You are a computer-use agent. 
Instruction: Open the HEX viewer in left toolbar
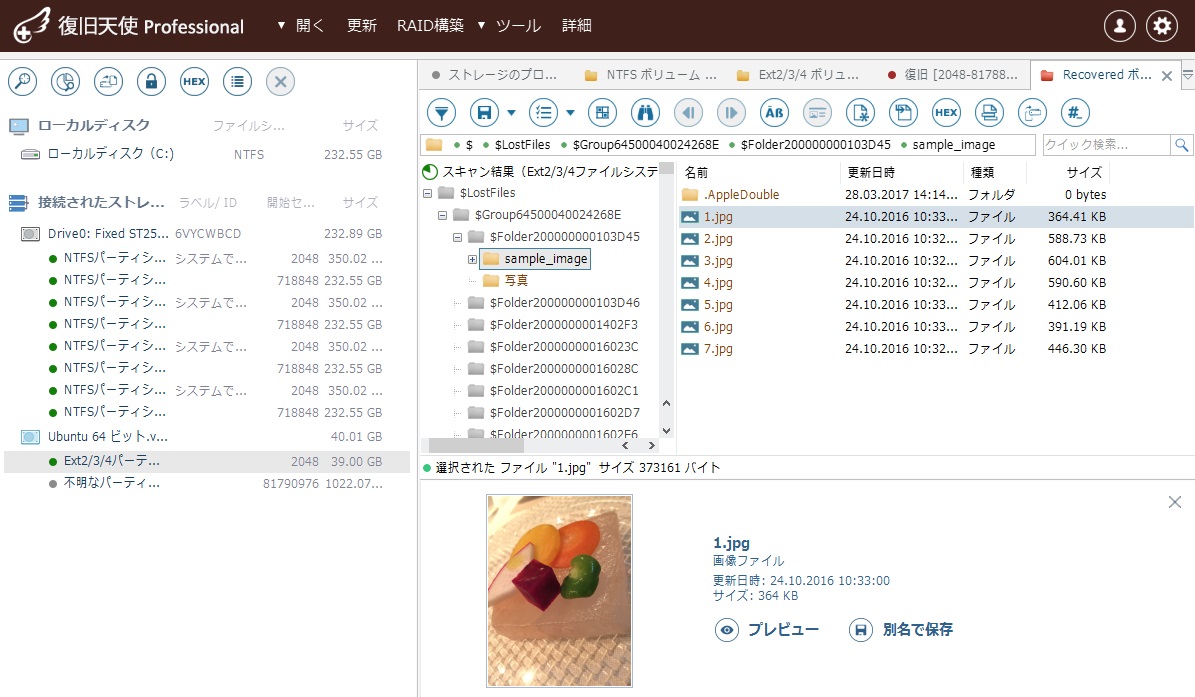[x=194, y=82]
